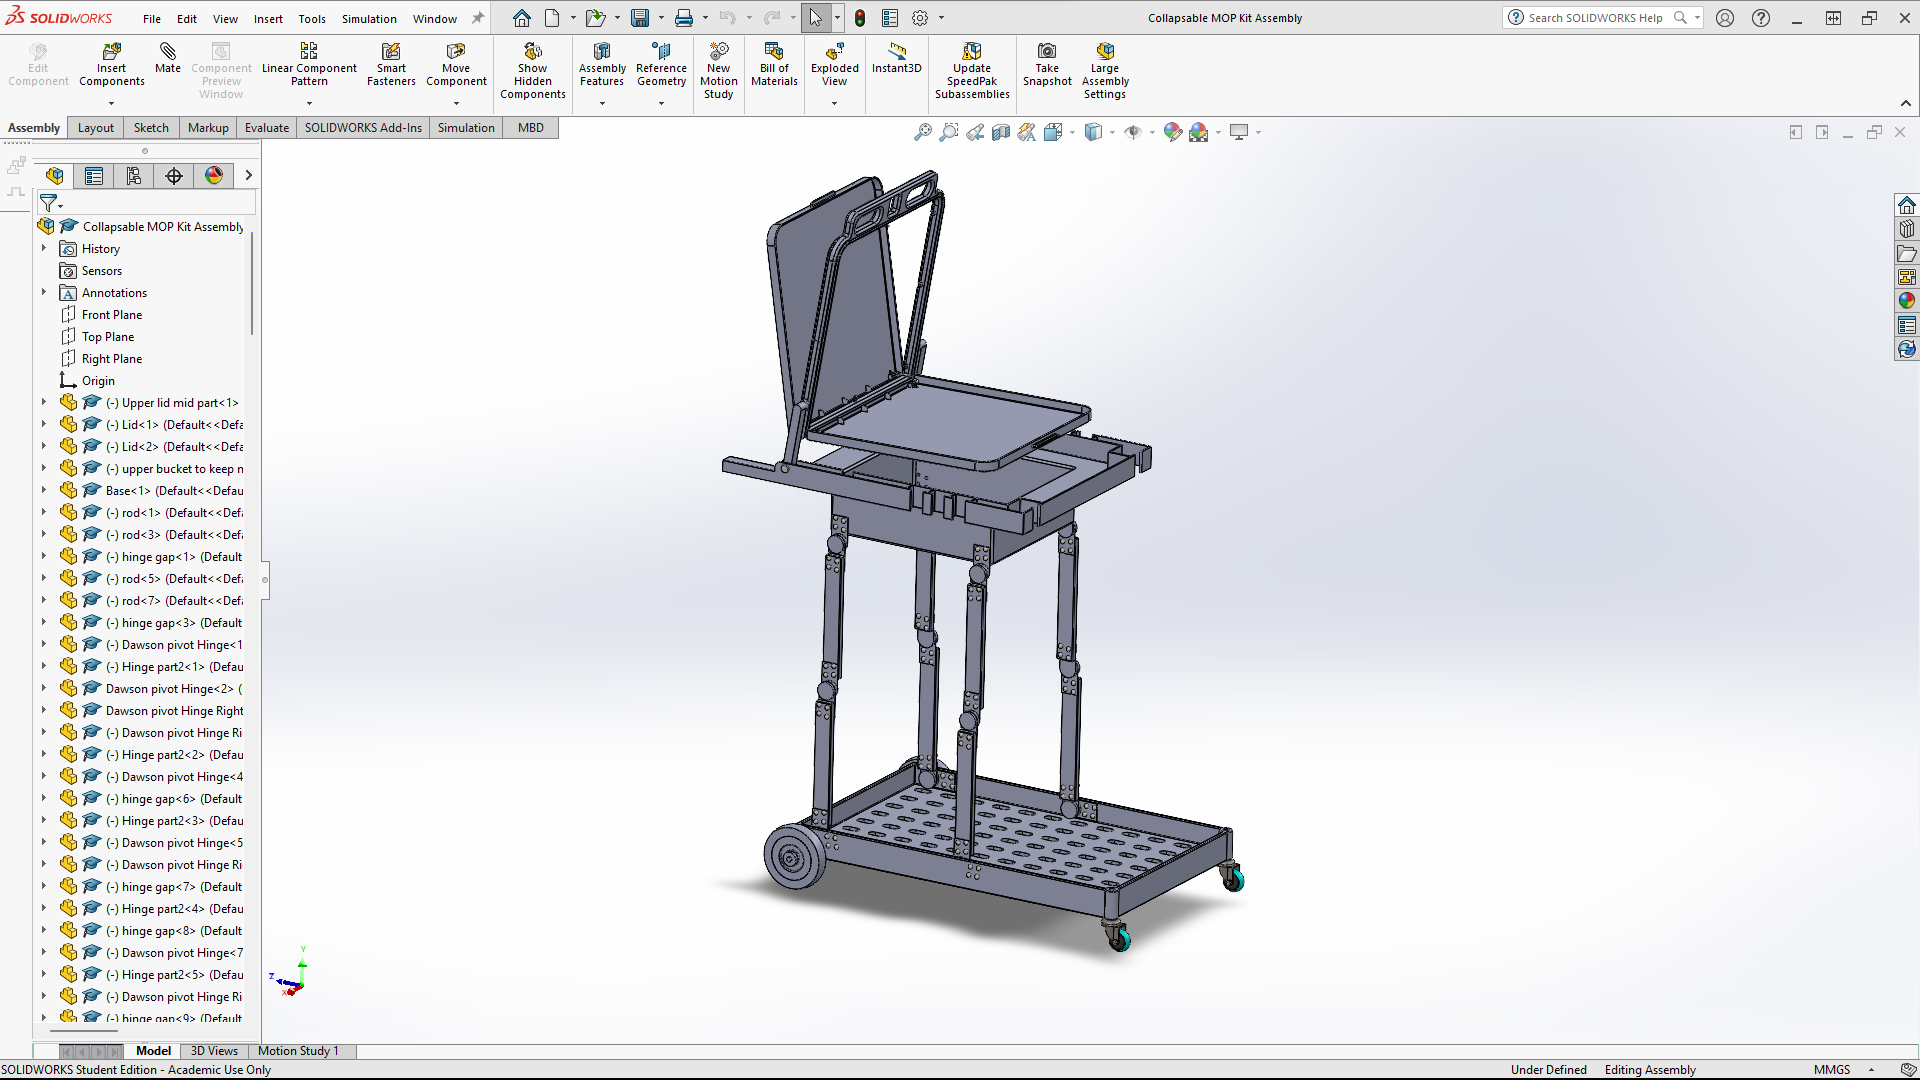Click the Move Component icon
The height and width of the screenshot is (1080, 1920).
[x=456, y=52]
